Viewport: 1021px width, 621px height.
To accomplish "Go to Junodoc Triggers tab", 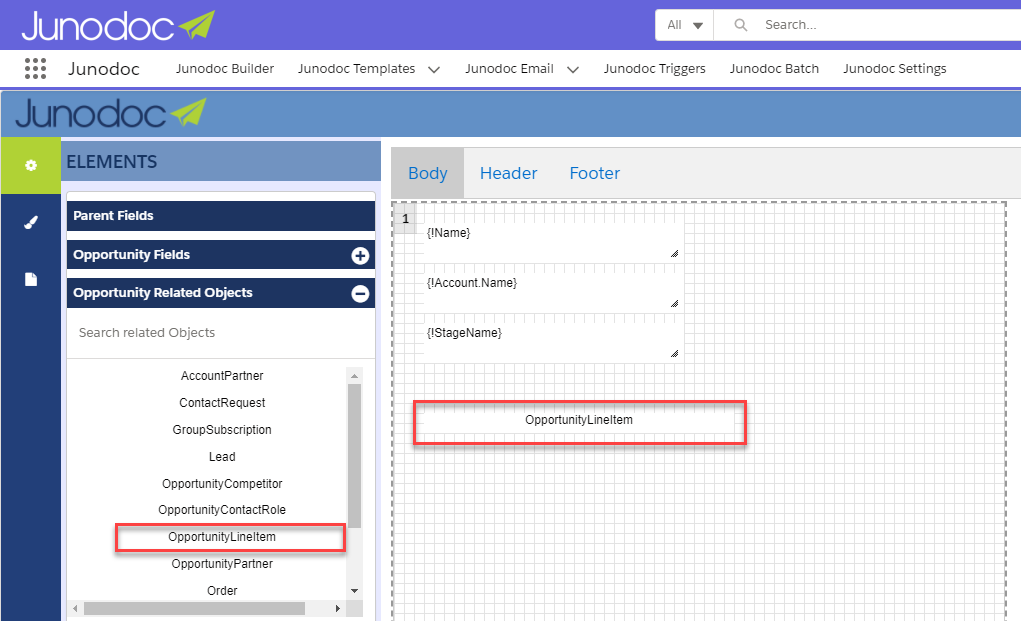I will coord(654,68).
